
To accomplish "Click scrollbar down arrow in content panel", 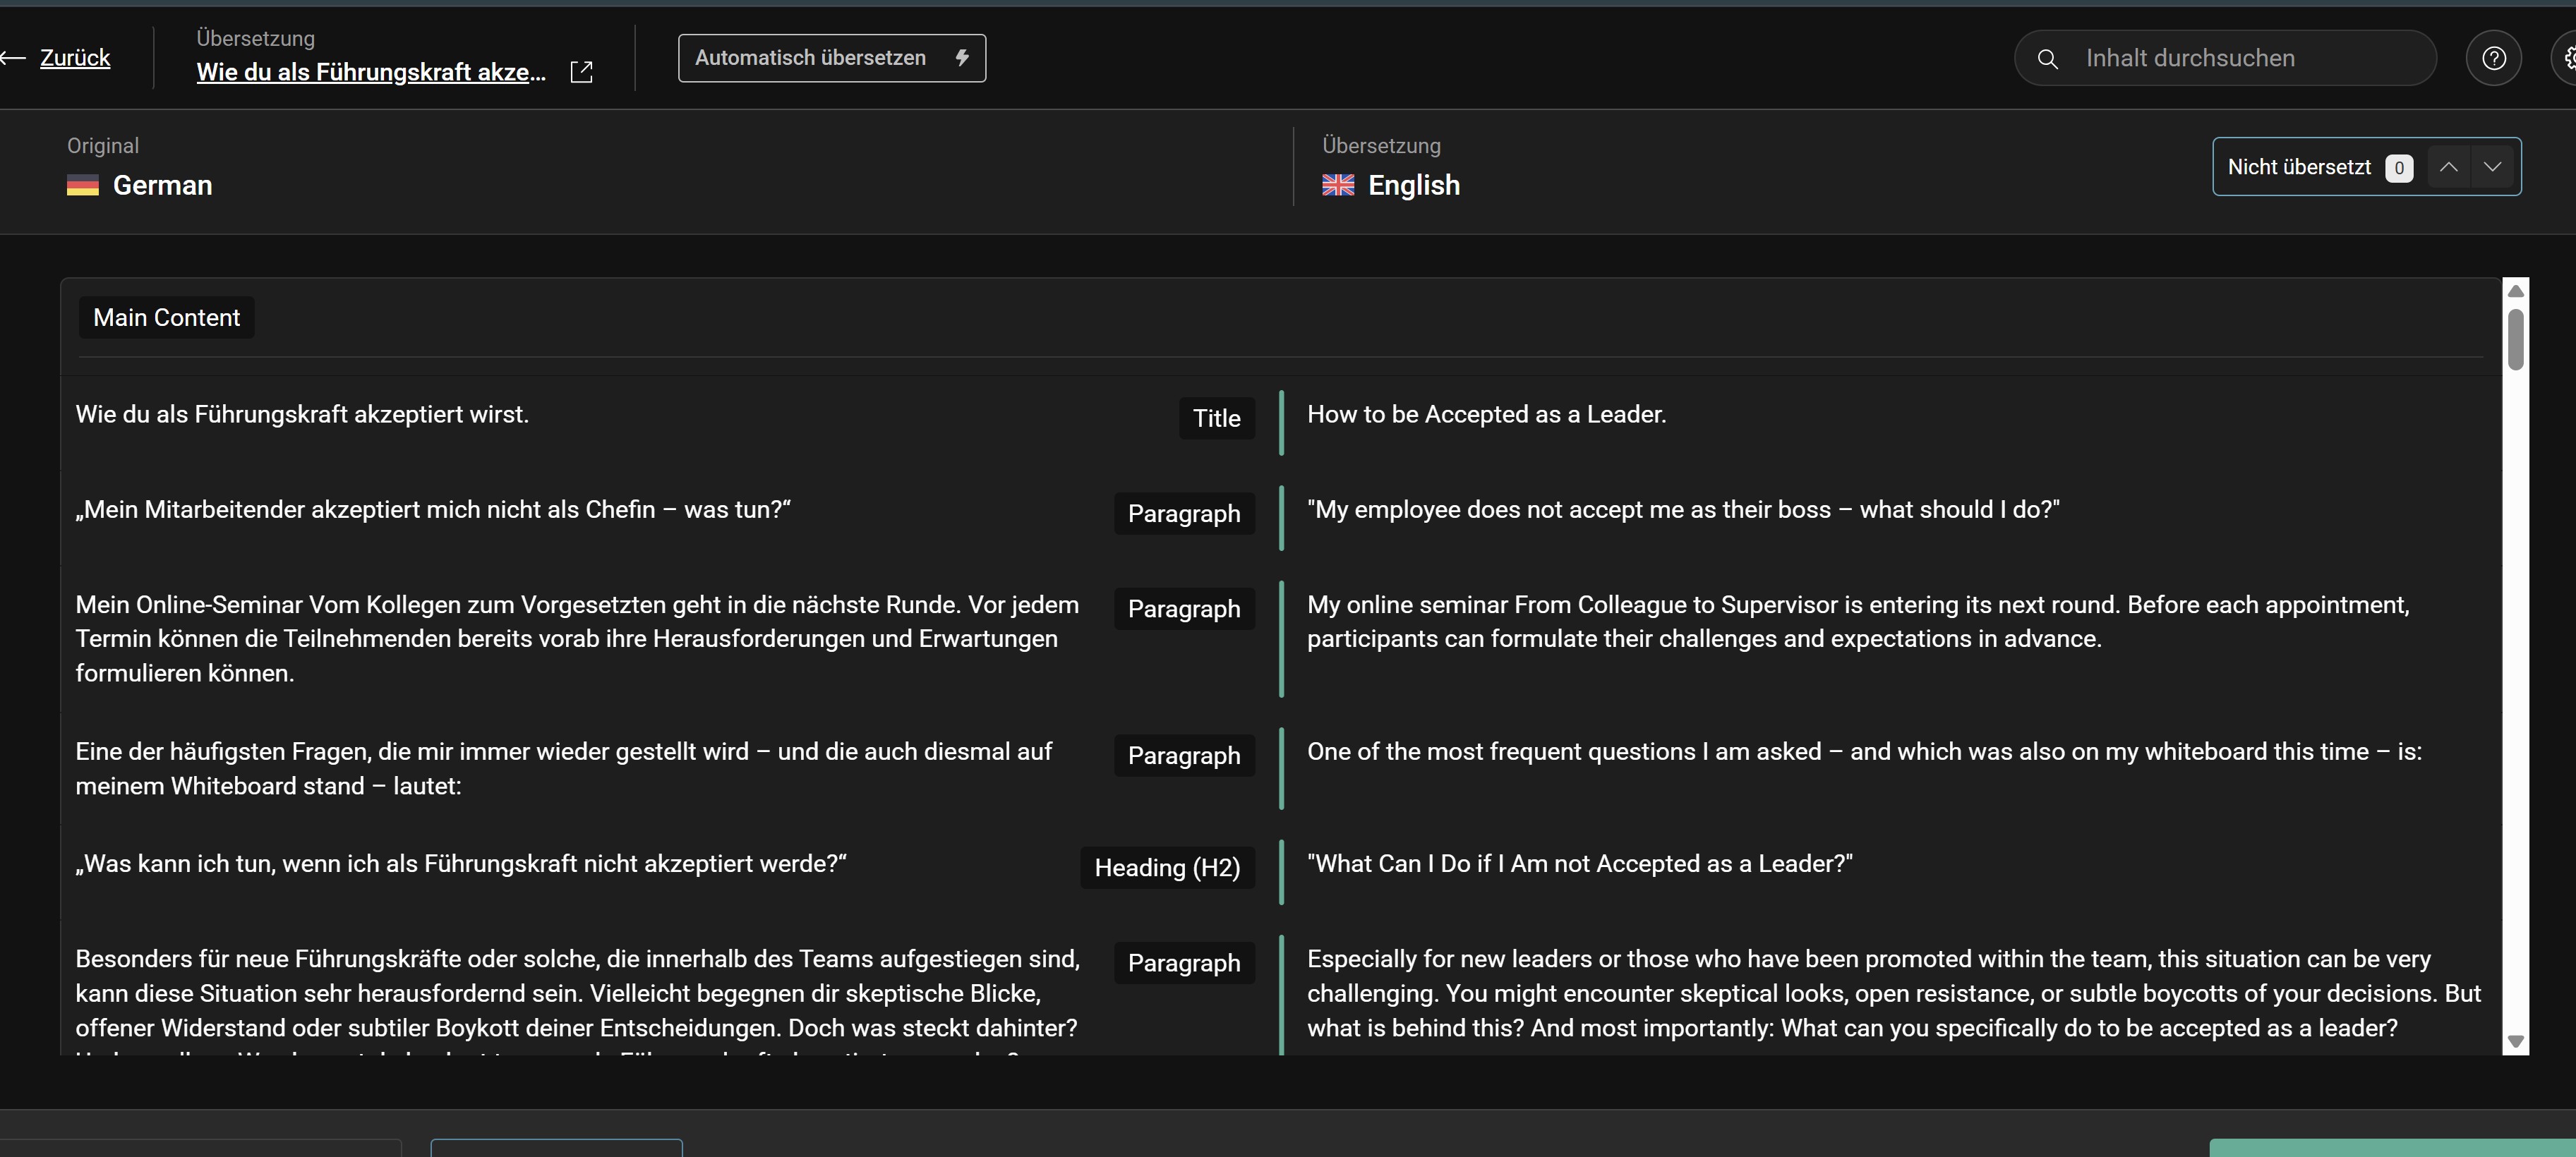I will pos(2516,1041).
